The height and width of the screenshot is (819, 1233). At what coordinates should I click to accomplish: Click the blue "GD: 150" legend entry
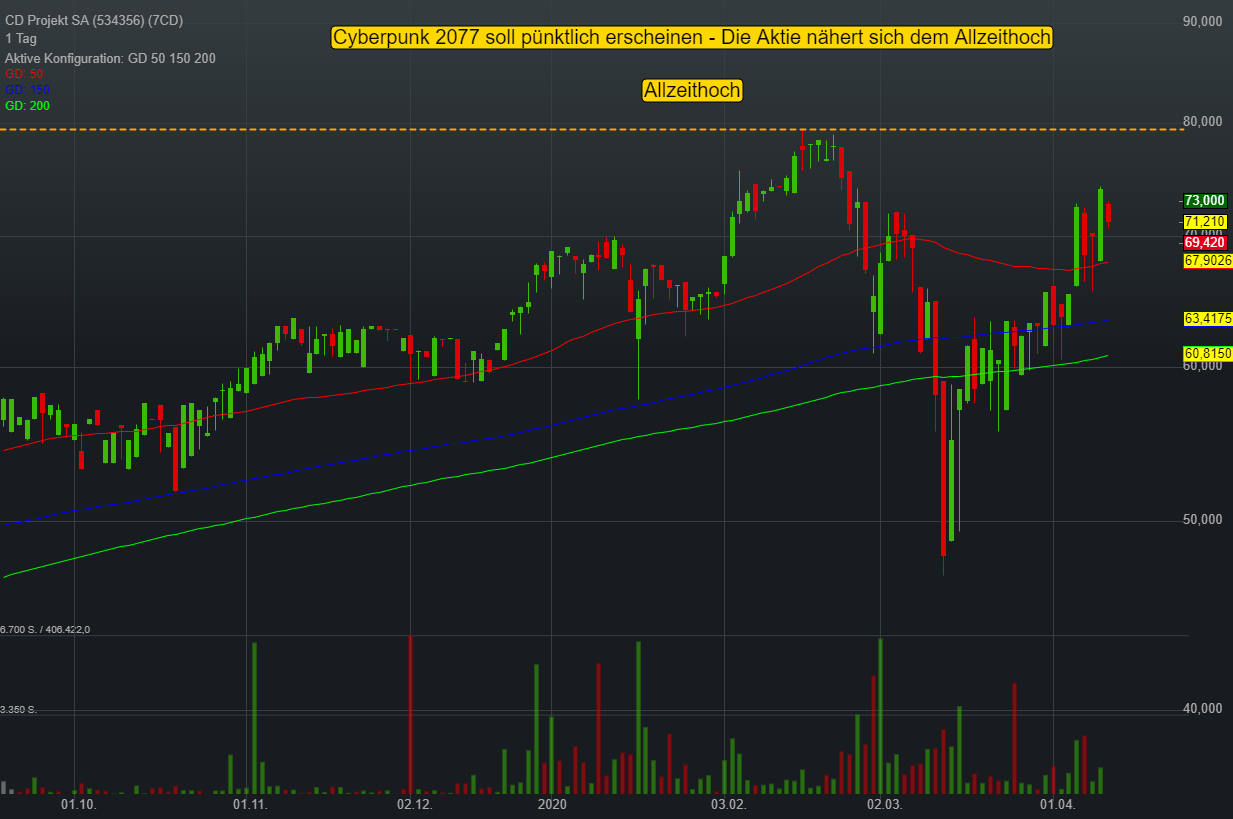pos(27,90)
